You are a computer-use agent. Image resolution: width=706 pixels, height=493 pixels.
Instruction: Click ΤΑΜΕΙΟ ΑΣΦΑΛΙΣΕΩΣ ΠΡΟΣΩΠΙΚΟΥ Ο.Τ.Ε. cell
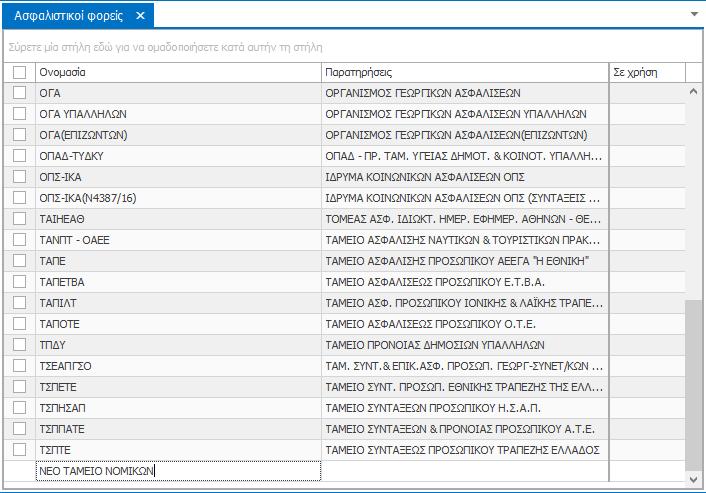(x=465, y=324)
